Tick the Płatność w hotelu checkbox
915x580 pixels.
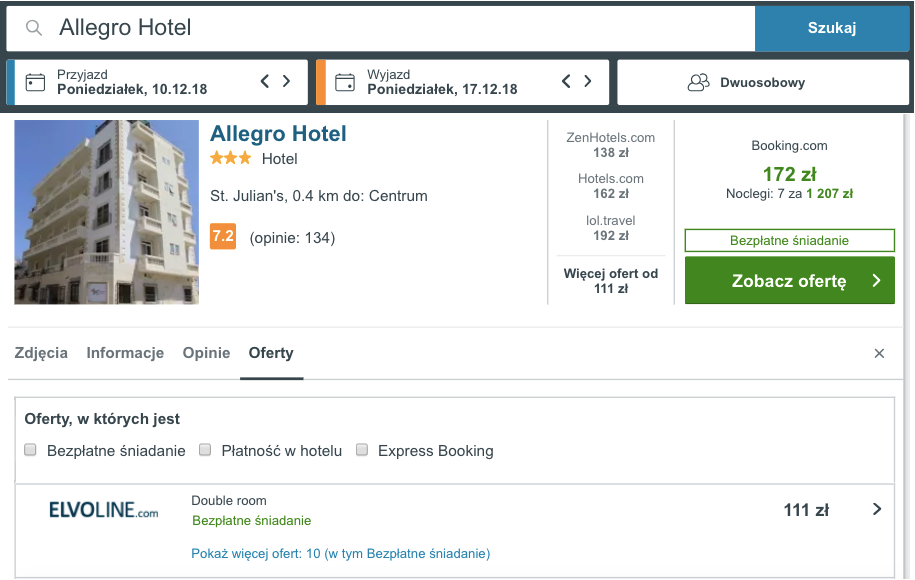(205, 450)
